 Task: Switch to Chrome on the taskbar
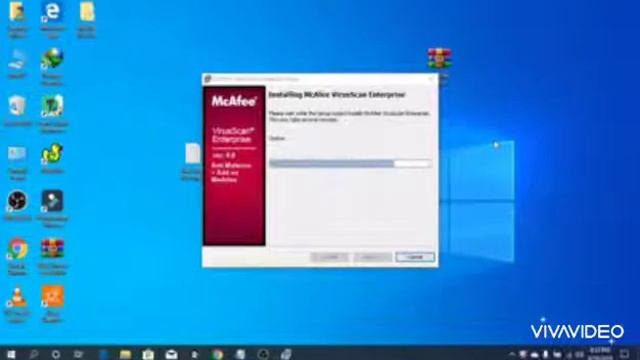coord(218,354)
